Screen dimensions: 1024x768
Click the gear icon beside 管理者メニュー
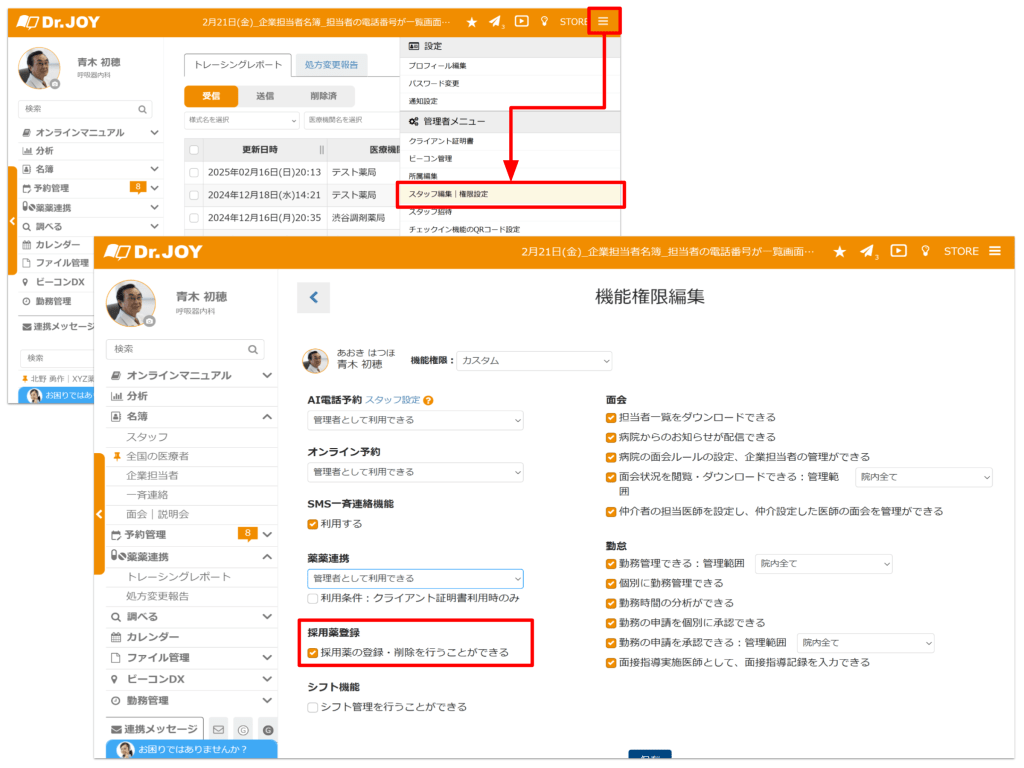(x=414, y=120)
